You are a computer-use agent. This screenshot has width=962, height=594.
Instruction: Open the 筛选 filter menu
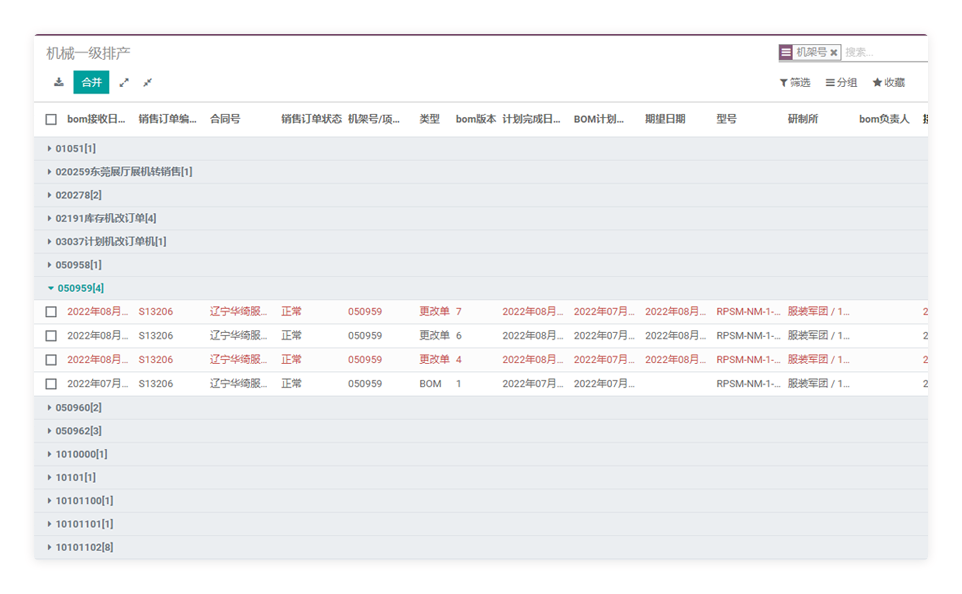[795, 82]
